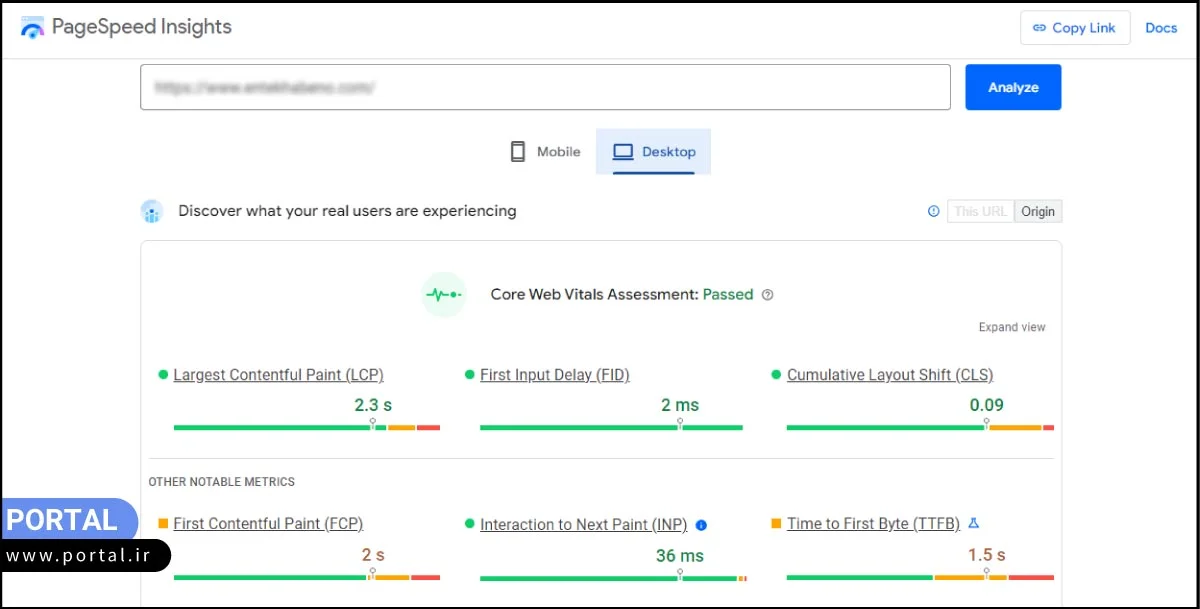Click the info icon next to Interaction to Next Paint
Screen dimensions: 1200x609
701,525
